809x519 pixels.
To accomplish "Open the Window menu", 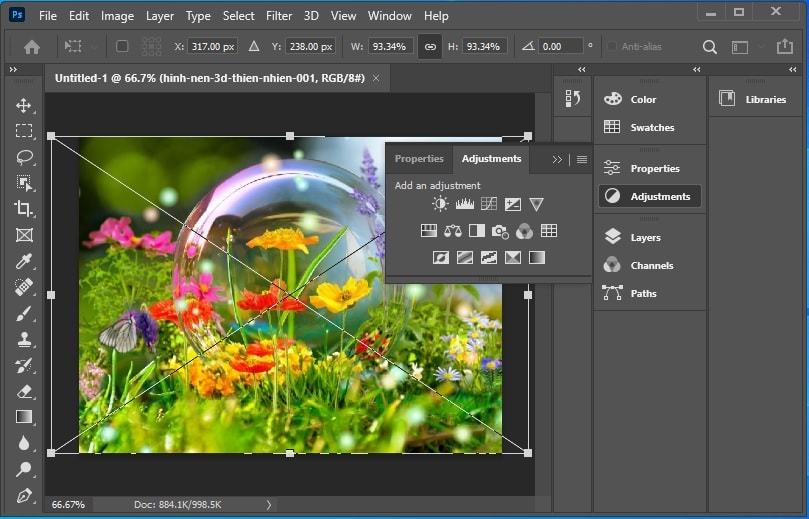I will coord(390,16).
